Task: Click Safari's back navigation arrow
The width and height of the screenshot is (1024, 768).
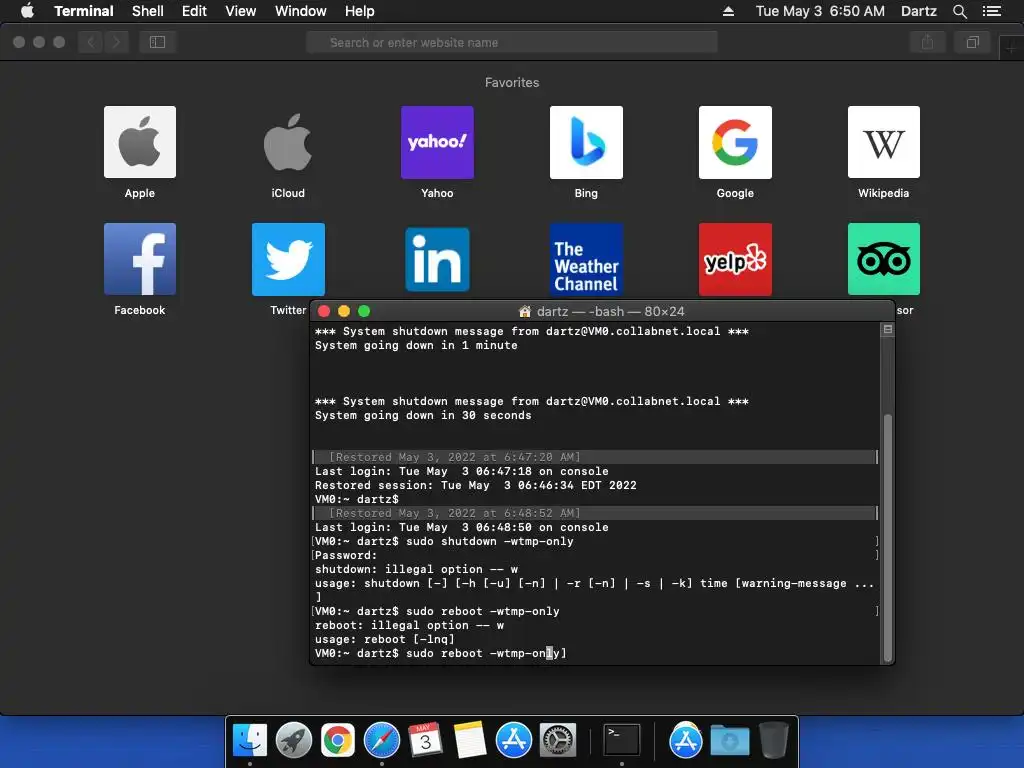Action: tap(91, 42)
